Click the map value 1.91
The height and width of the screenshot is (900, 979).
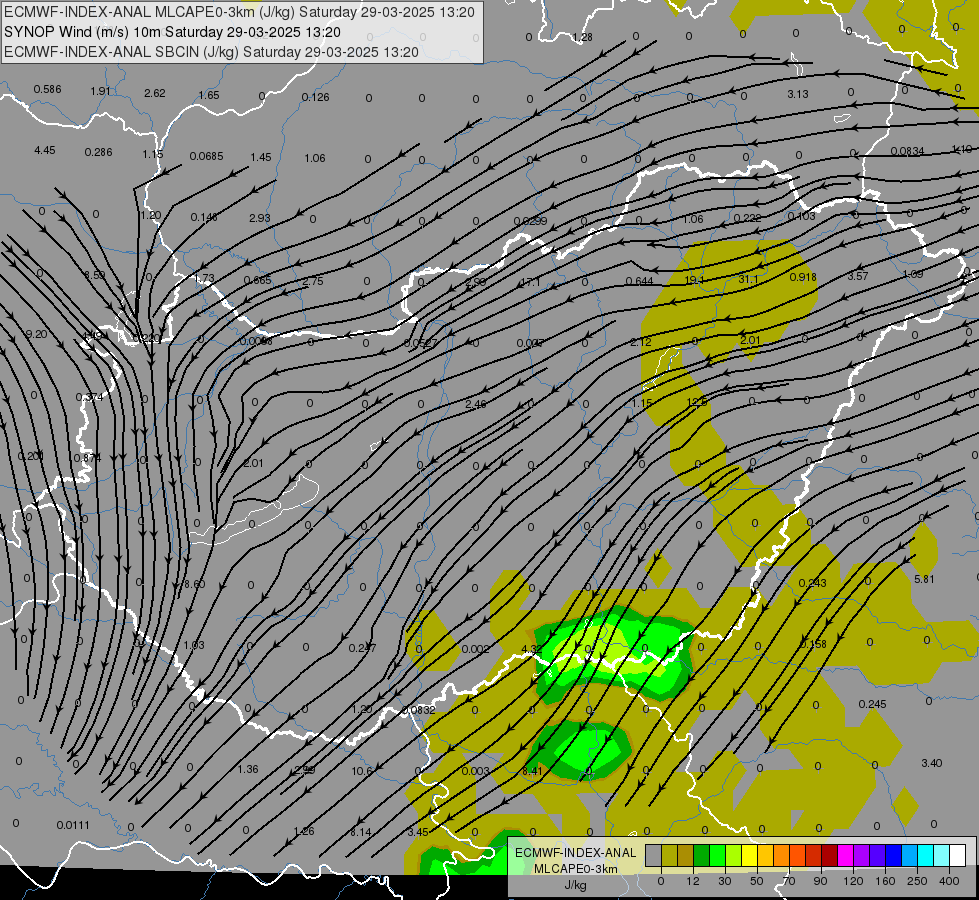[x=101, y=91]
